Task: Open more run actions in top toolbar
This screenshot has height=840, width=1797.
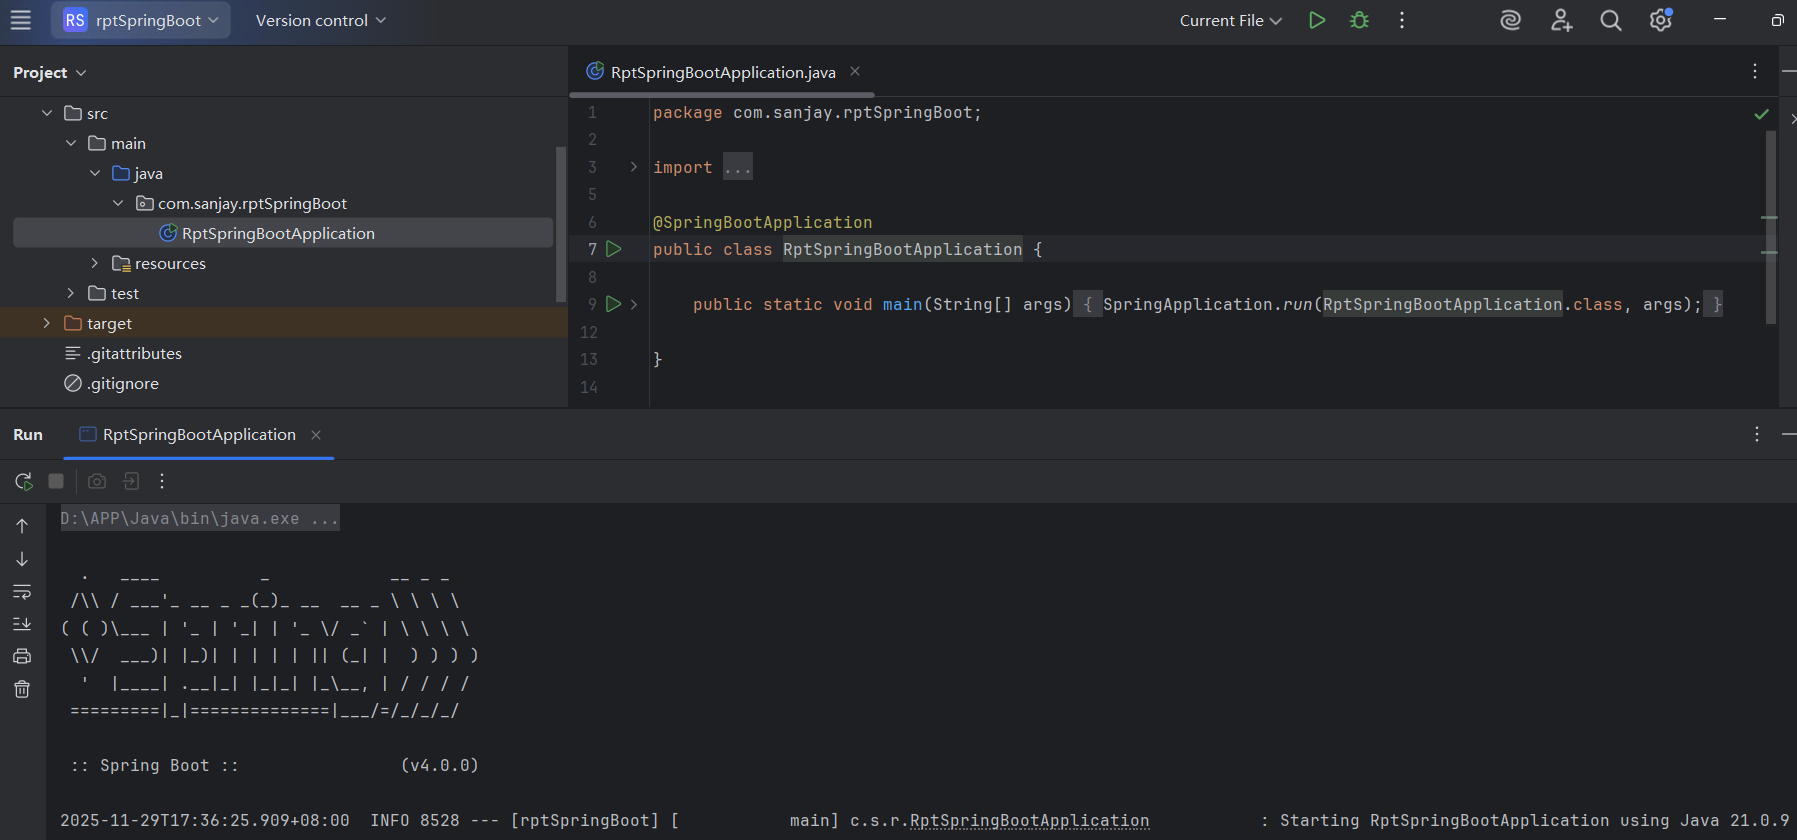Action: tap(1402, 20)
